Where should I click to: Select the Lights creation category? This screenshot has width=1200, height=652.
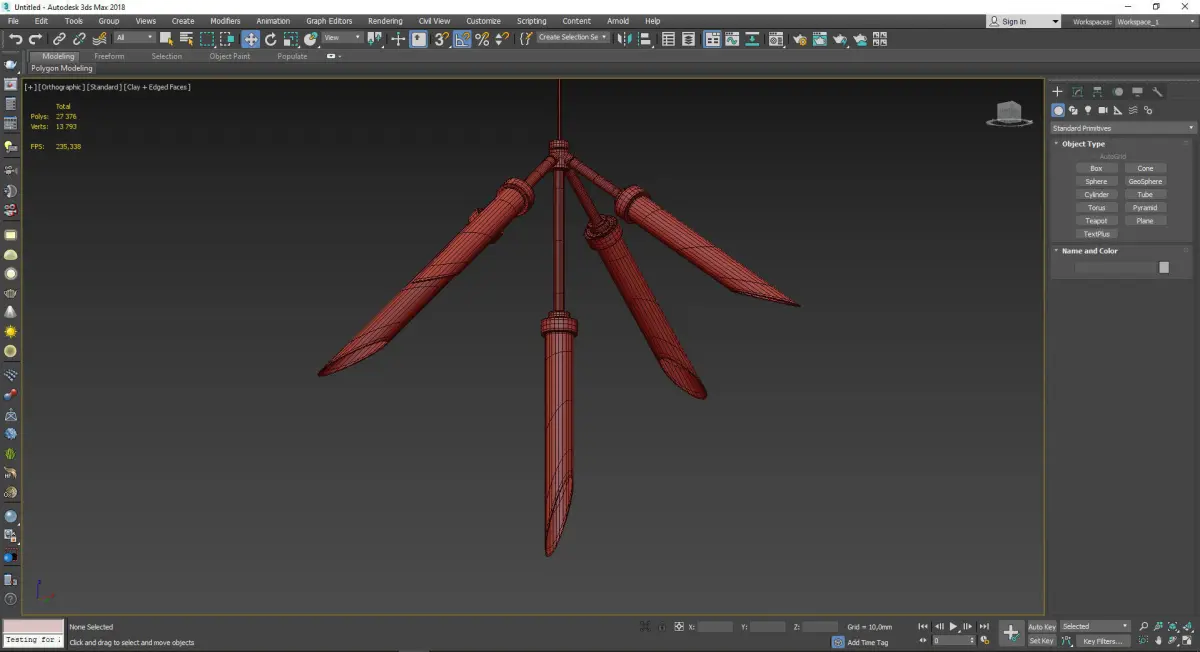[x=1088, y=110]
